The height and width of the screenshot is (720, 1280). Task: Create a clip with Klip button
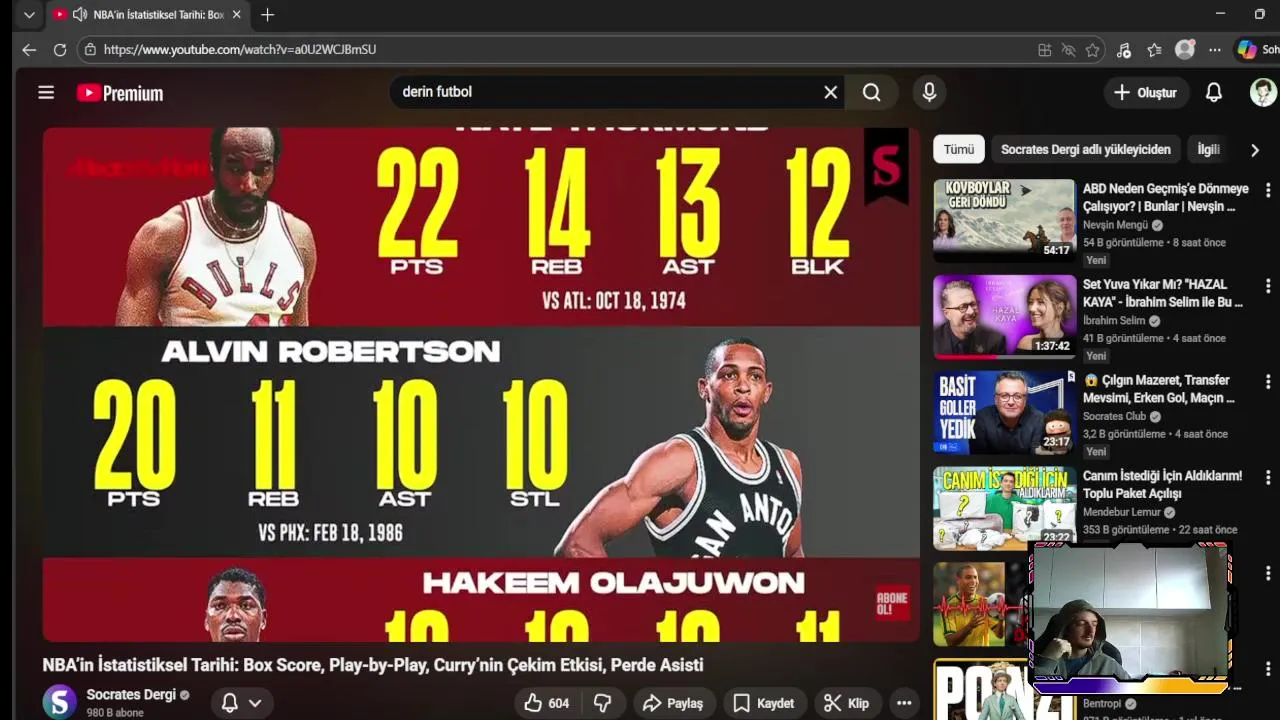pyautogui.click(x=846, y=703)
